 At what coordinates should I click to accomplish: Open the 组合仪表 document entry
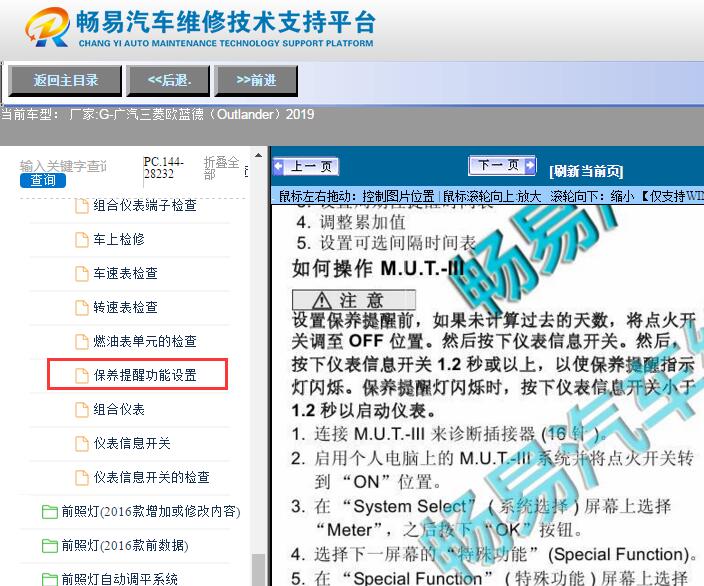click(119, 409)
